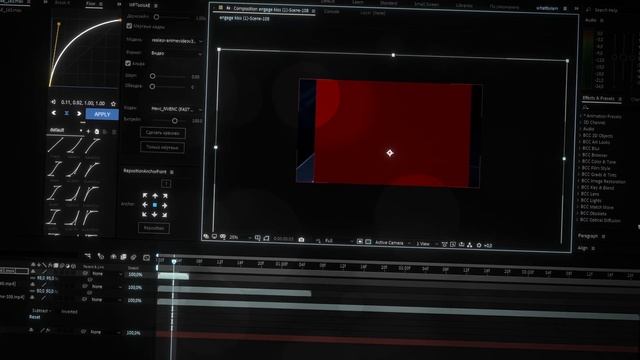Click the blue APPLY button in Flow
The image size is (640, 360).
click(x=102, y=114)
